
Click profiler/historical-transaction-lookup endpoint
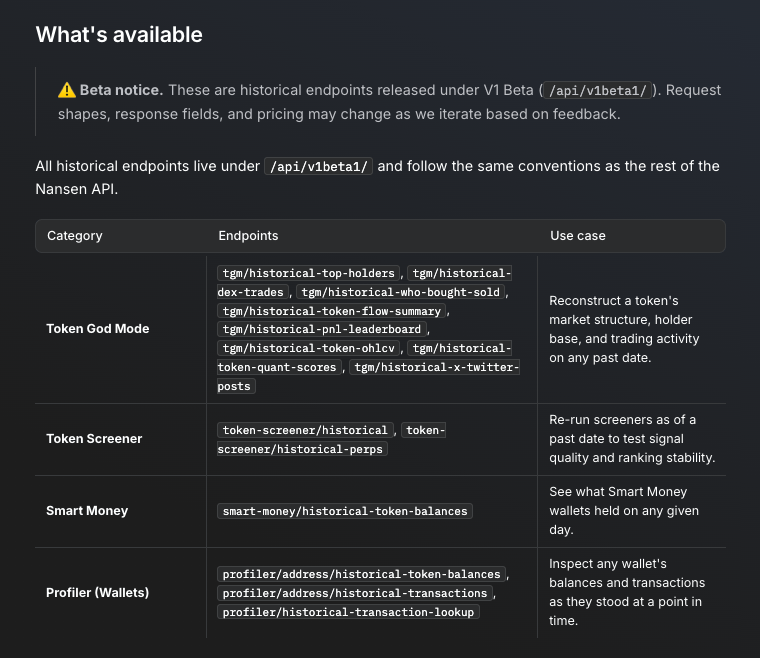(x=348, y=612)
